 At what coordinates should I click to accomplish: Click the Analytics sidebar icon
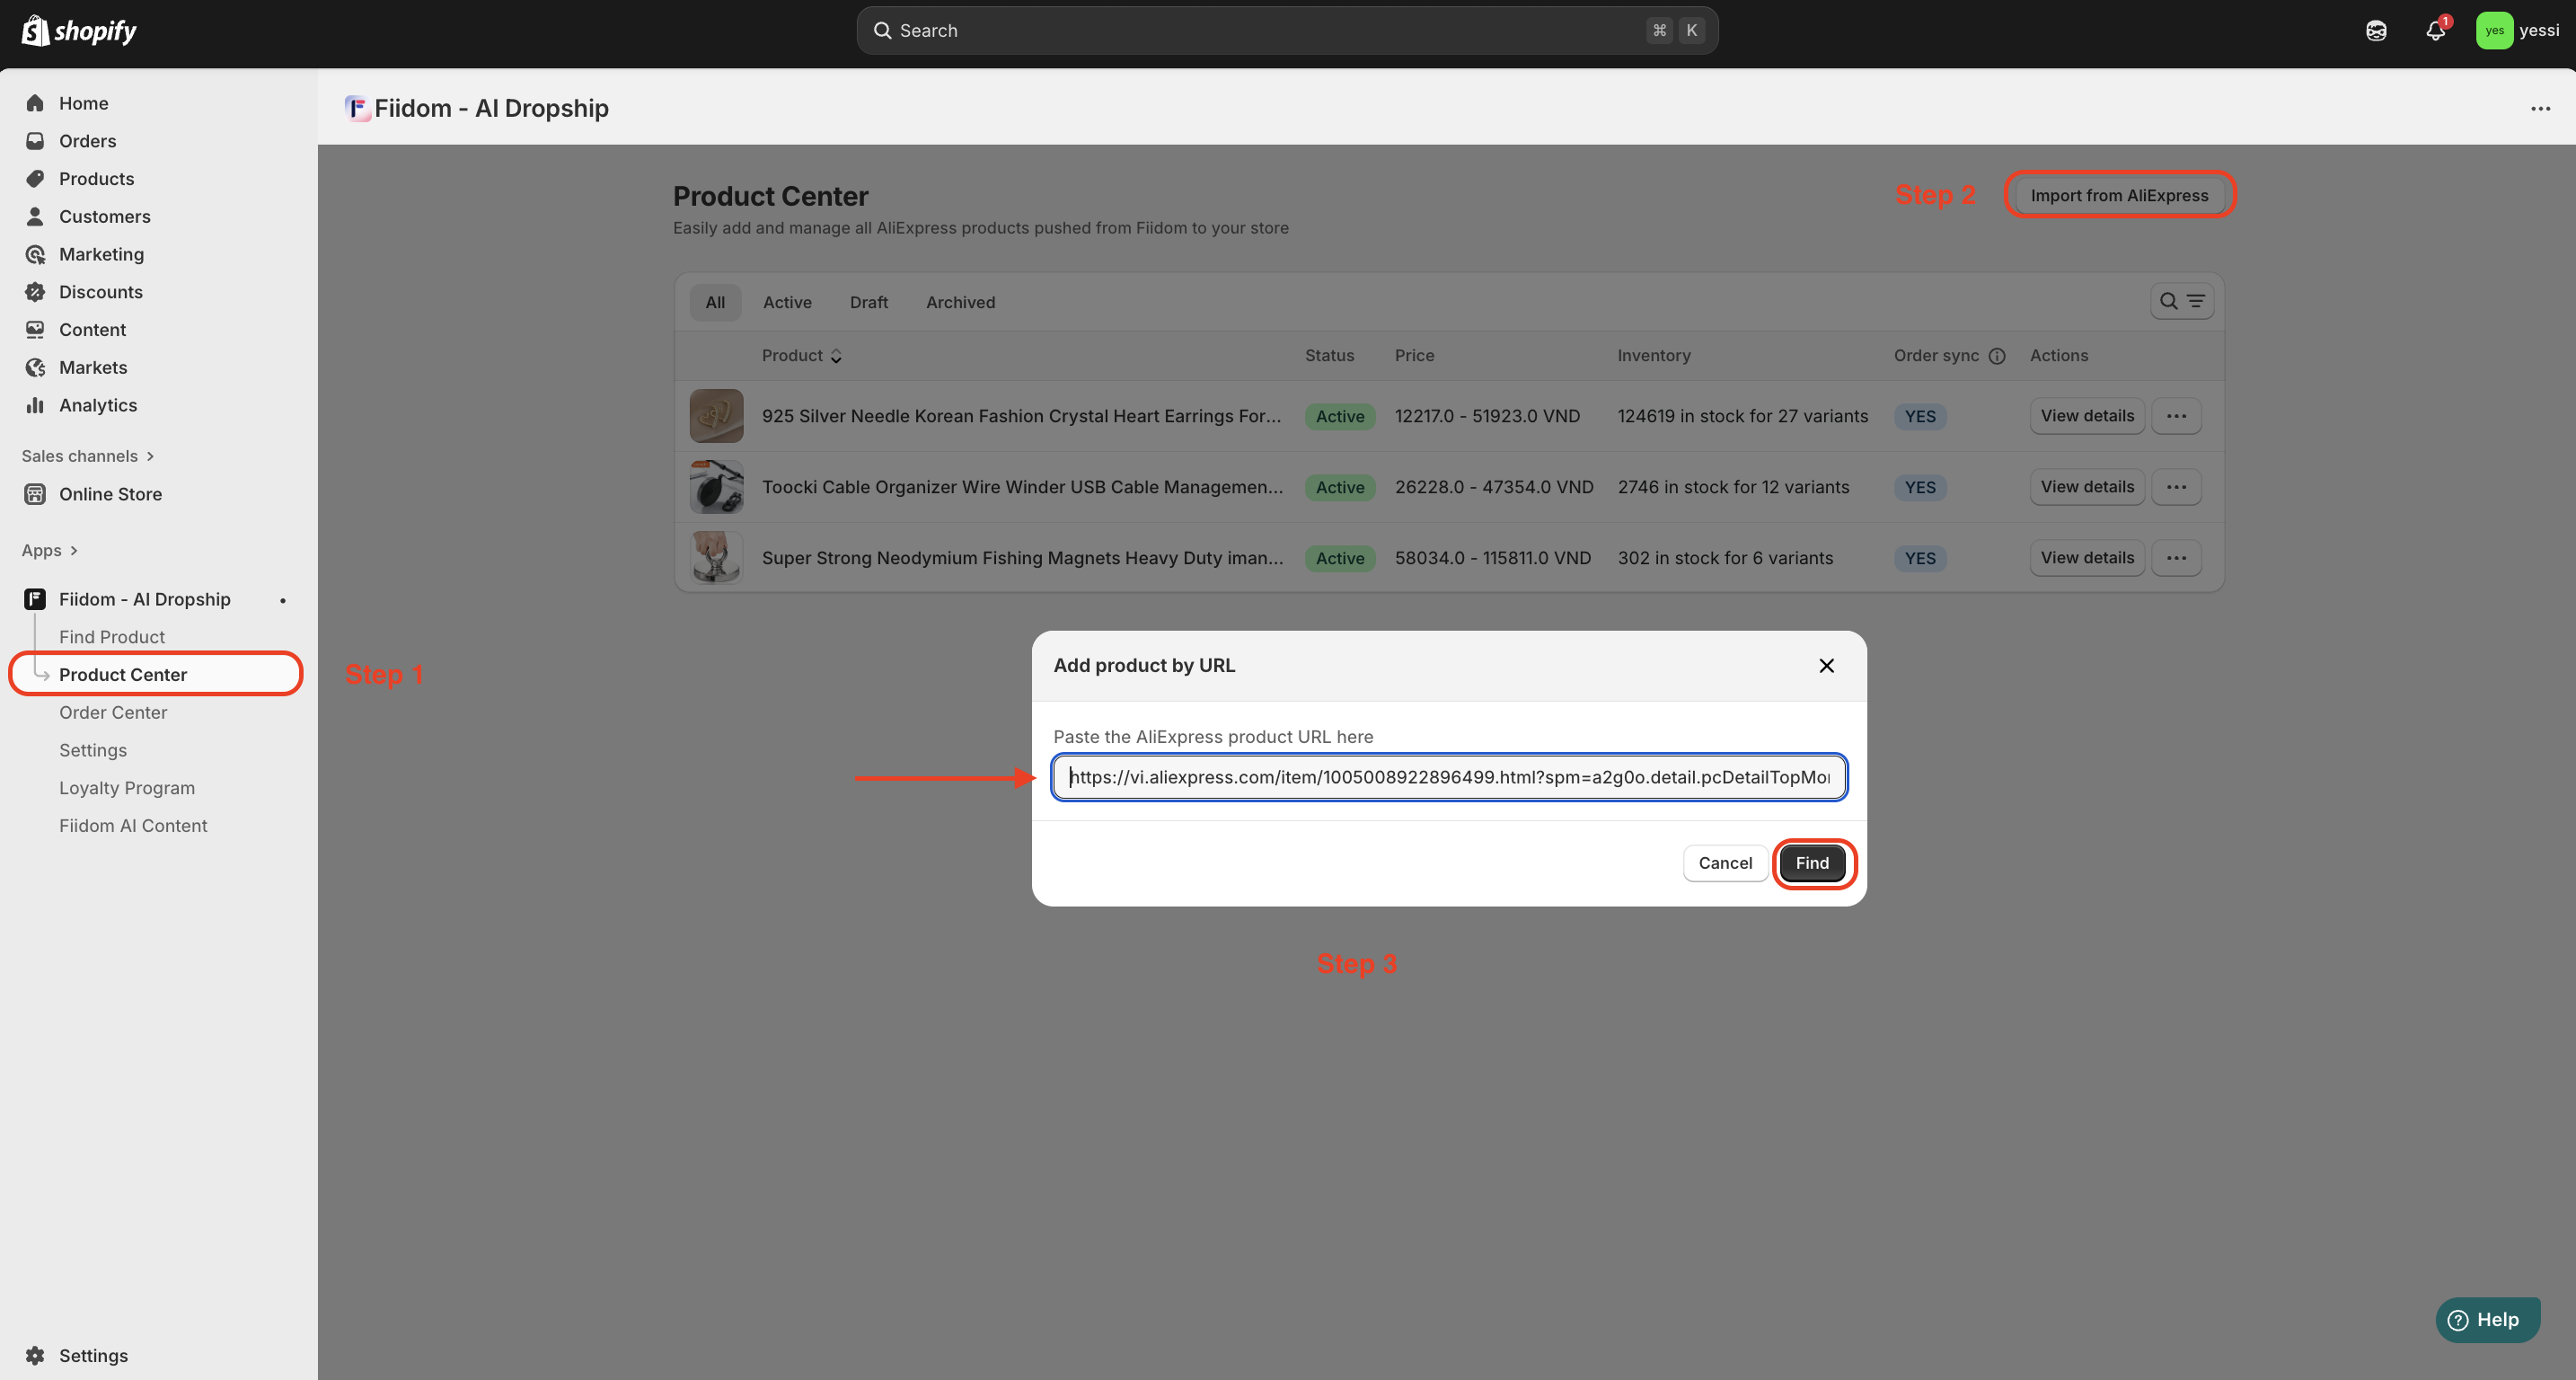click(35, 405)
